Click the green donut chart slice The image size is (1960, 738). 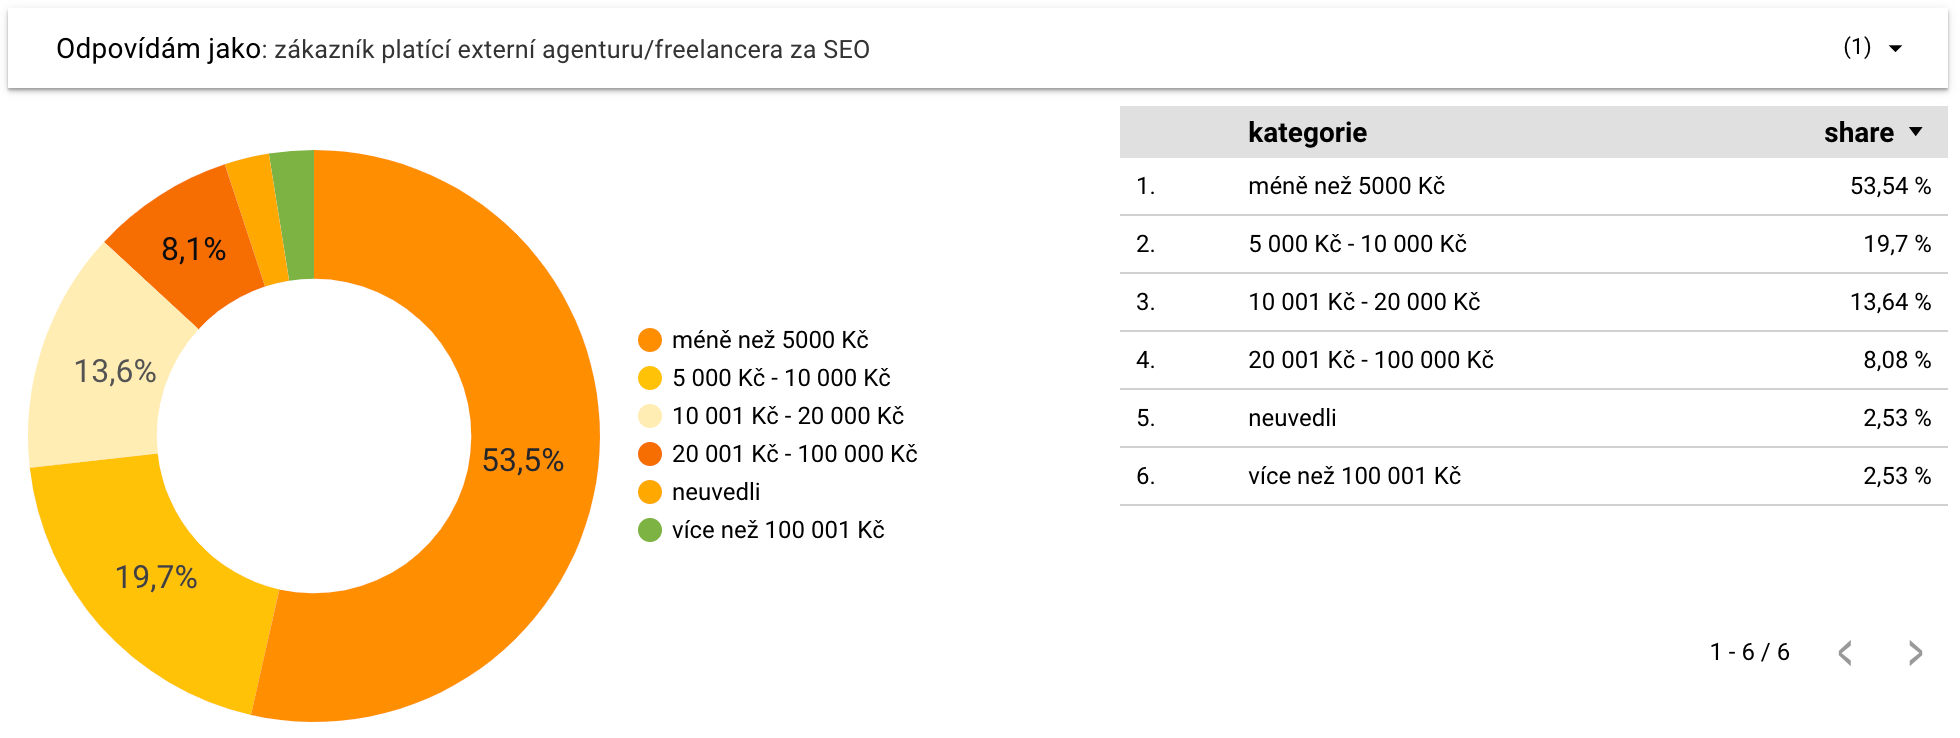pyautogui.click(x=296, y=214)
